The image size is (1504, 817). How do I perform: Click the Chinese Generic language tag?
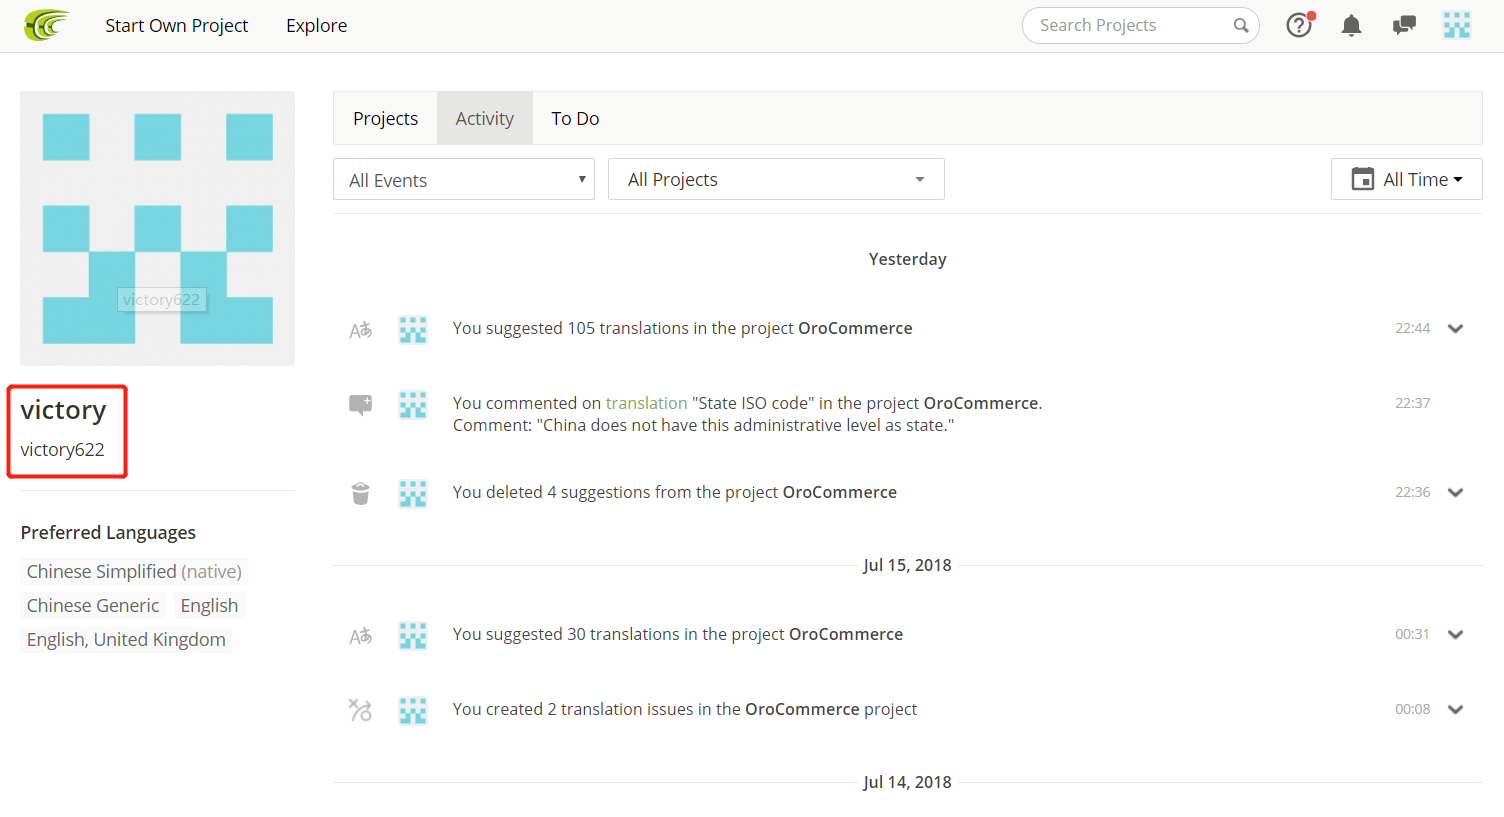point(93,605)
